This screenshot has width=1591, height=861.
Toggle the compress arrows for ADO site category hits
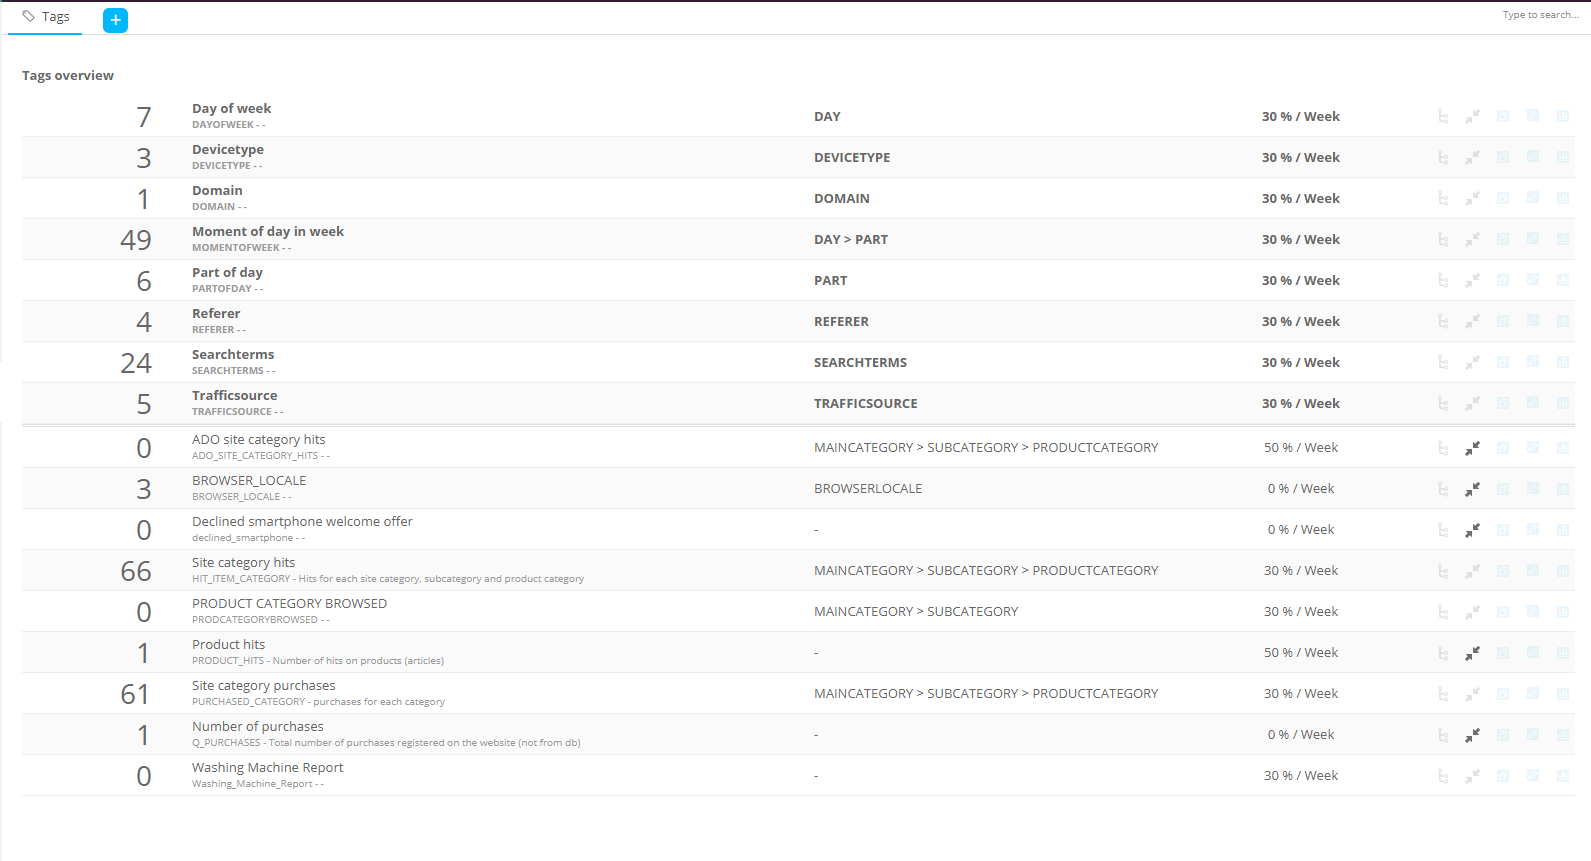coord(1472,448)
